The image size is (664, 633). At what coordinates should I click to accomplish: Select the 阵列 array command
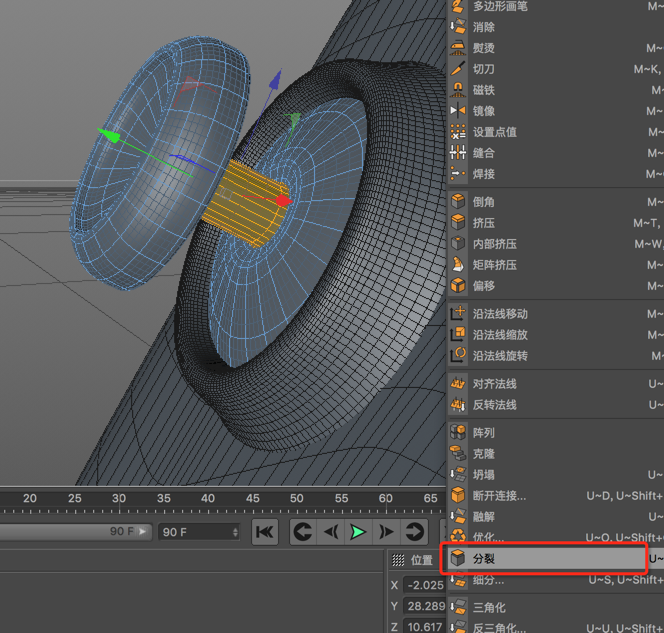click(556, 433)
